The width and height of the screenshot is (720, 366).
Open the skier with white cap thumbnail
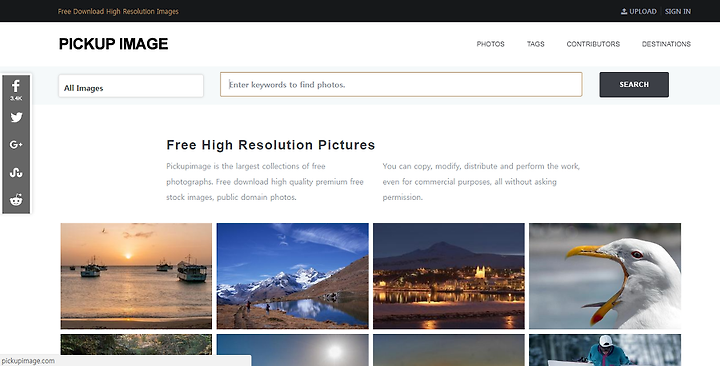tap(605, 350)
